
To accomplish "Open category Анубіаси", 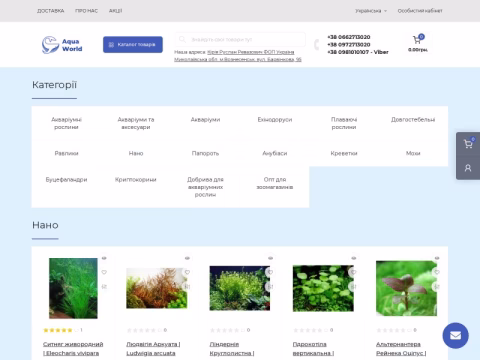I will (275, 153).
